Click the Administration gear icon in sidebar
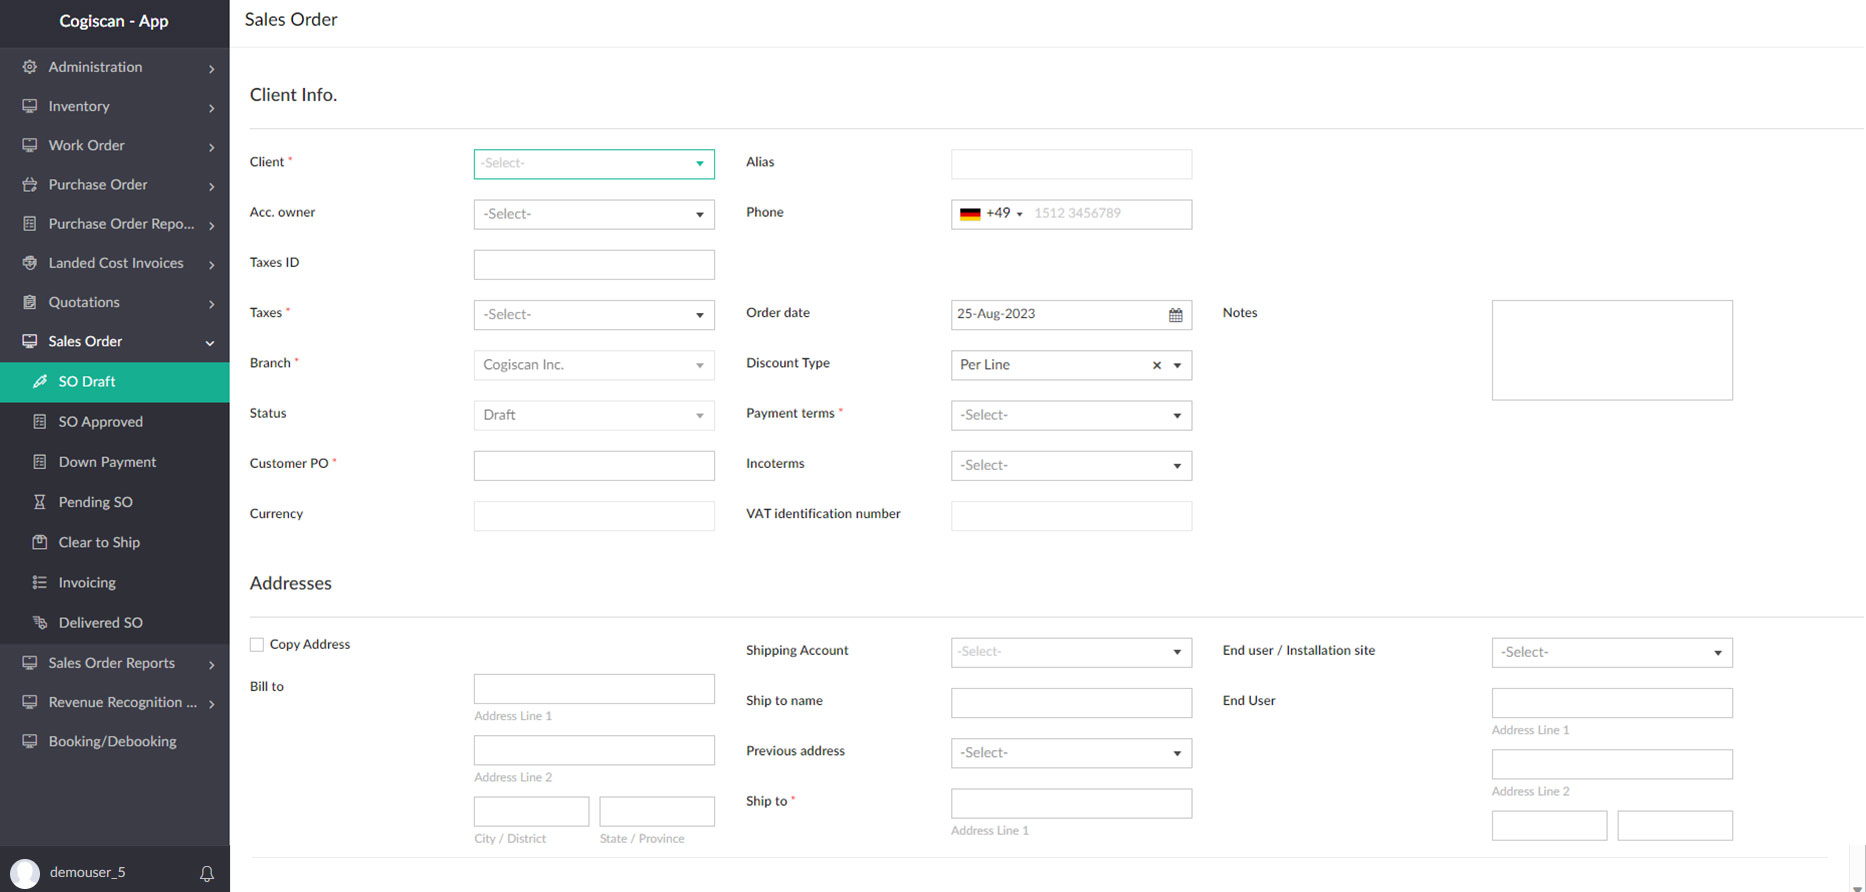The height and width of the screenshot is (892, 1866). click(30, 67)
